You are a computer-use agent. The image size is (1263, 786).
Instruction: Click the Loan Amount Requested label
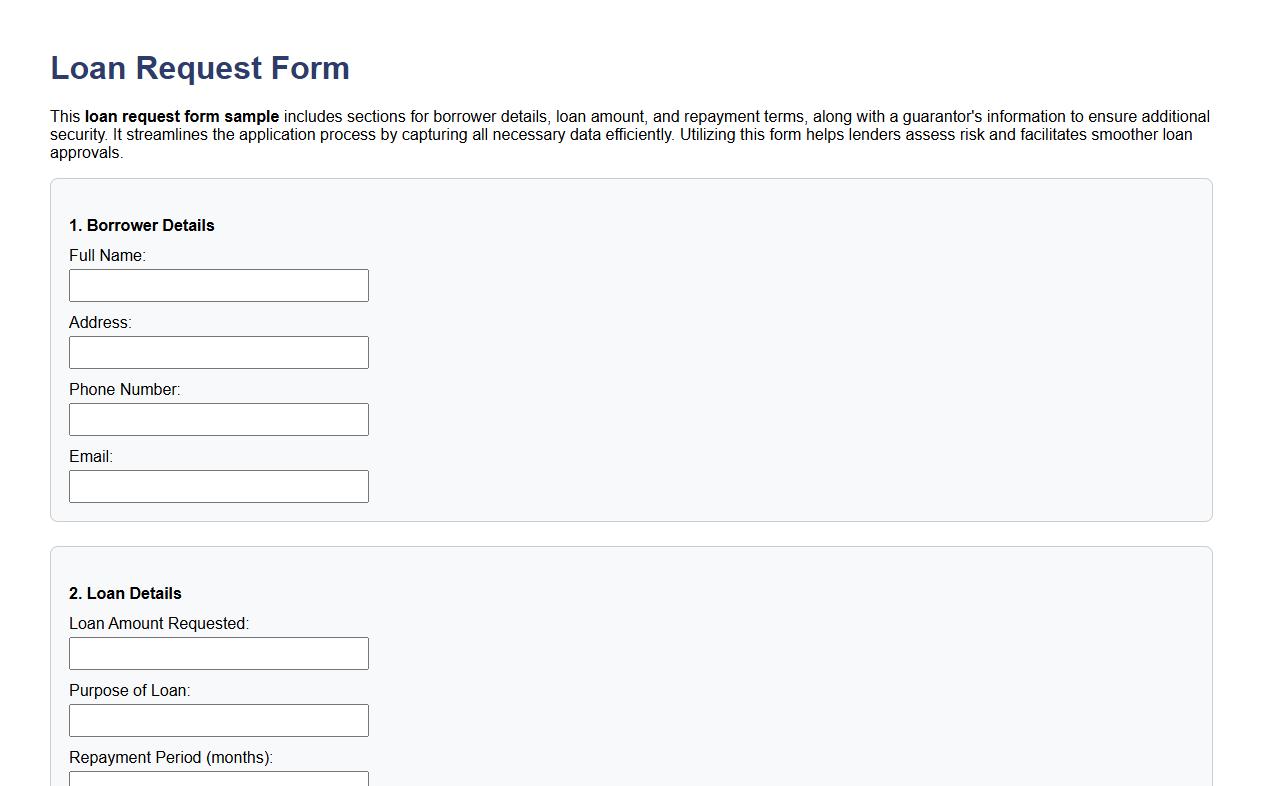pos(159,623)
